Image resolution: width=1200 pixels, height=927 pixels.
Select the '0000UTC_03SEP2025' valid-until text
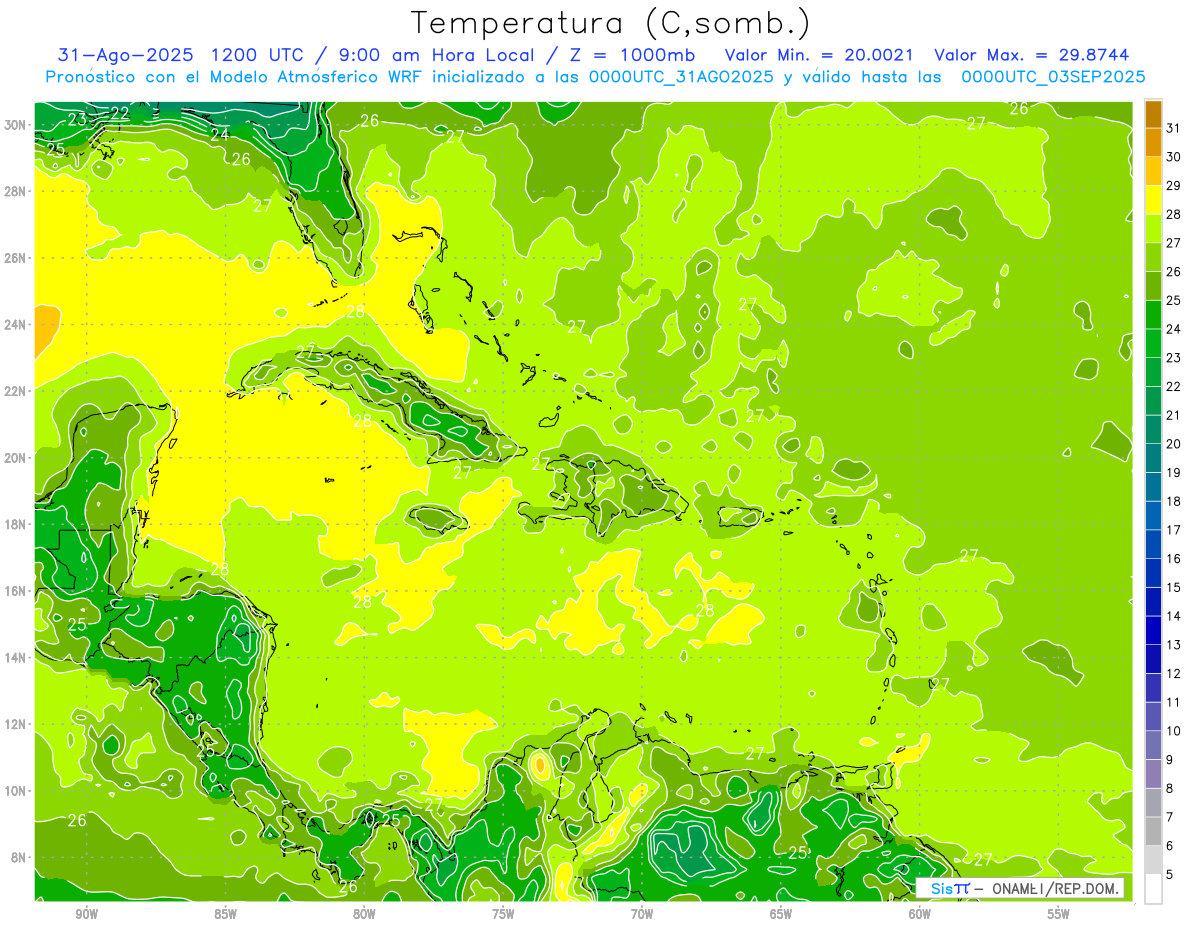pyautogui.click(x=1053, y=77)
